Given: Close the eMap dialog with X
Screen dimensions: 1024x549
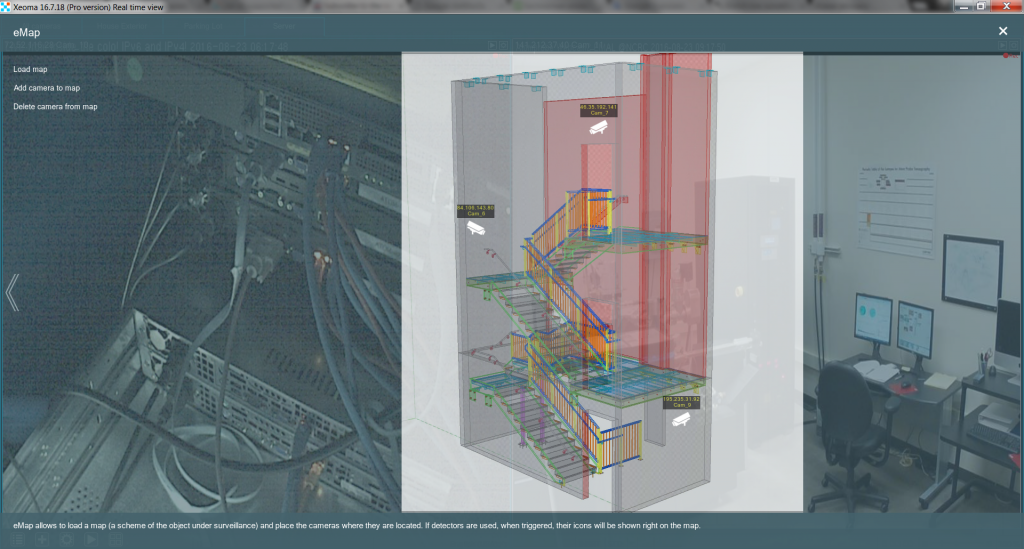Looking at the screenshot, I should click(1003, 31).
